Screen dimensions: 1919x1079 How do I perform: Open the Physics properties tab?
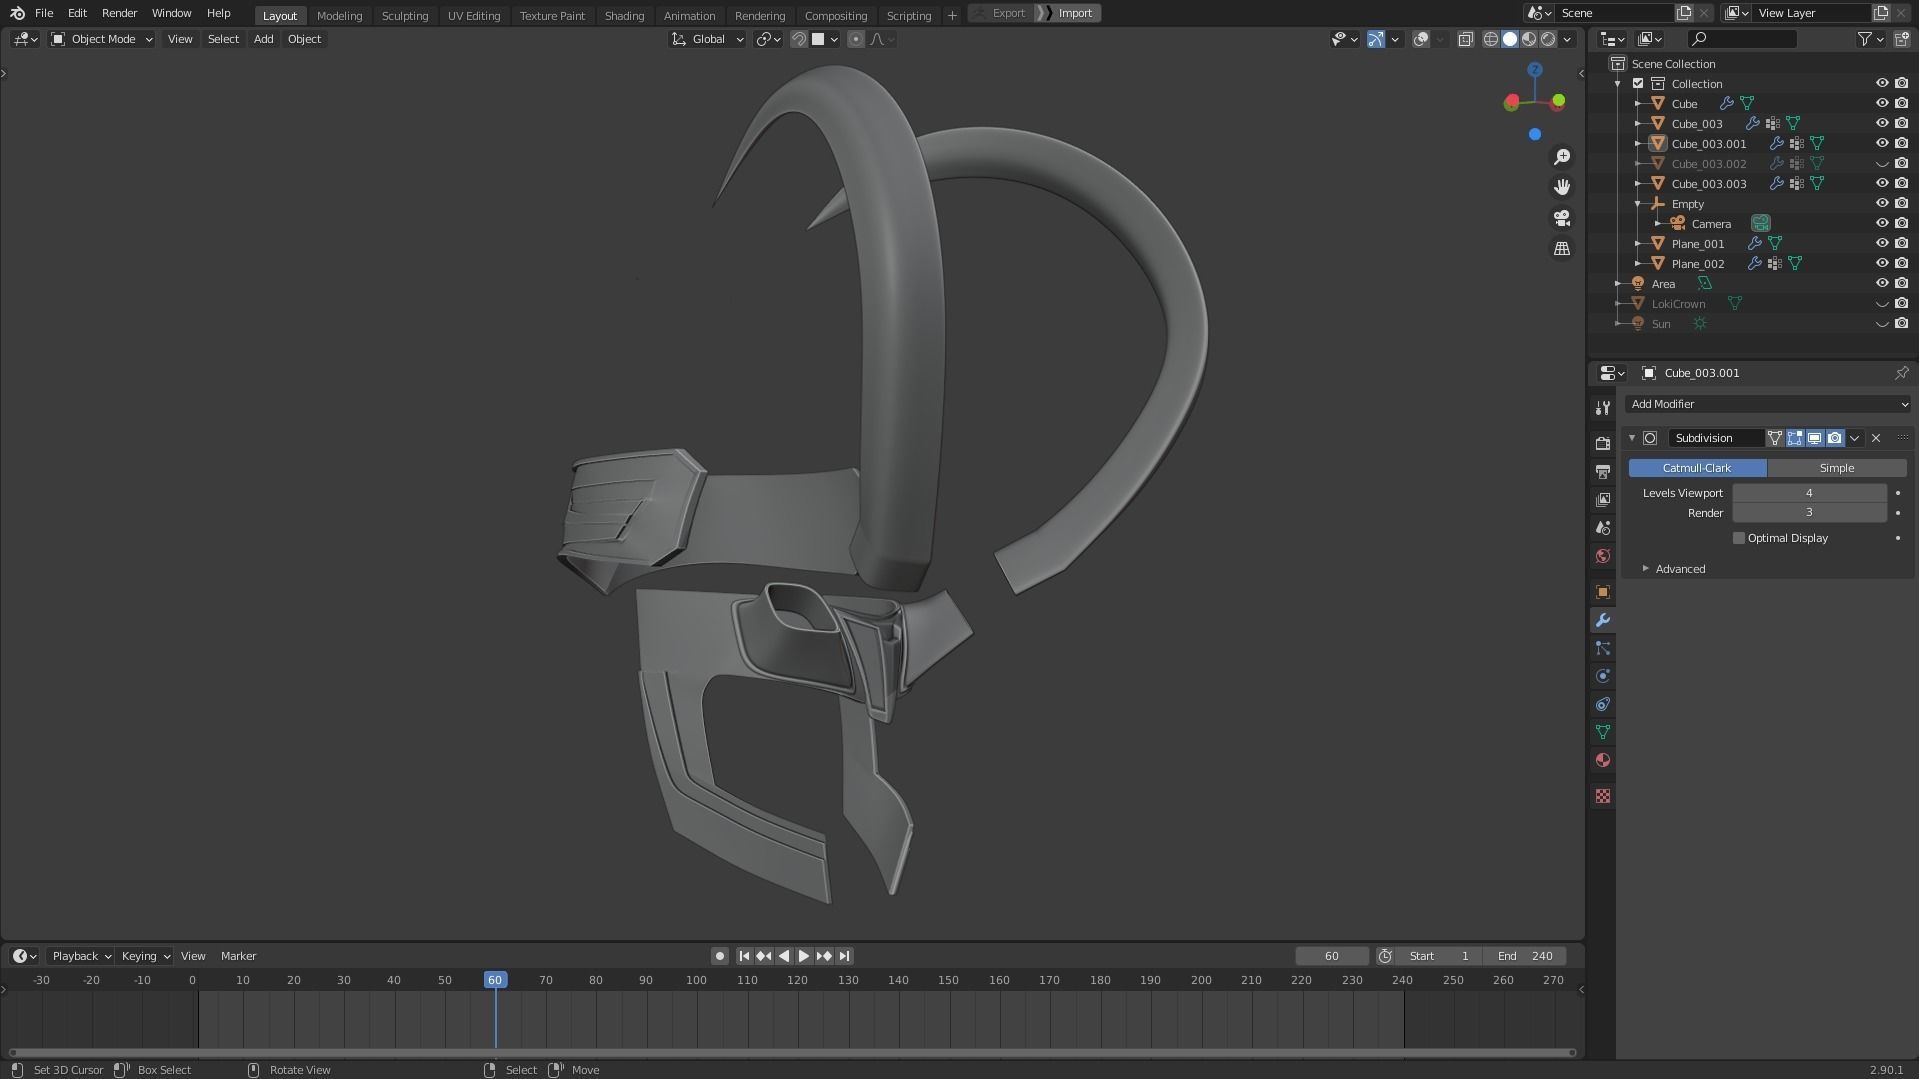[1603, 676]
